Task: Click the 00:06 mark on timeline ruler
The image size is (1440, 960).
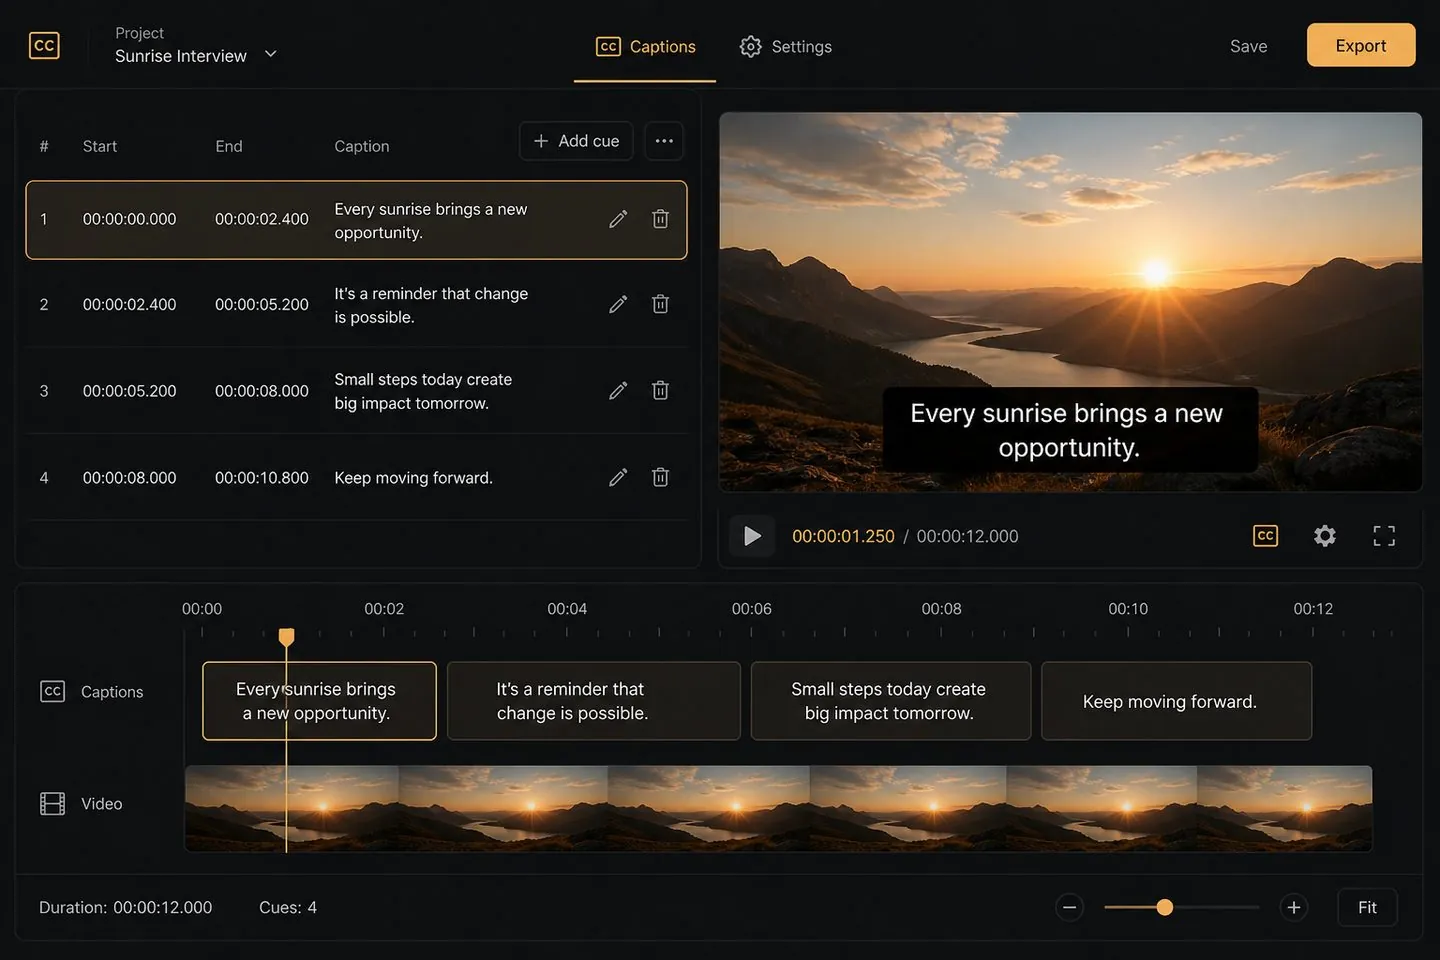Action: (x=751, y=609)
